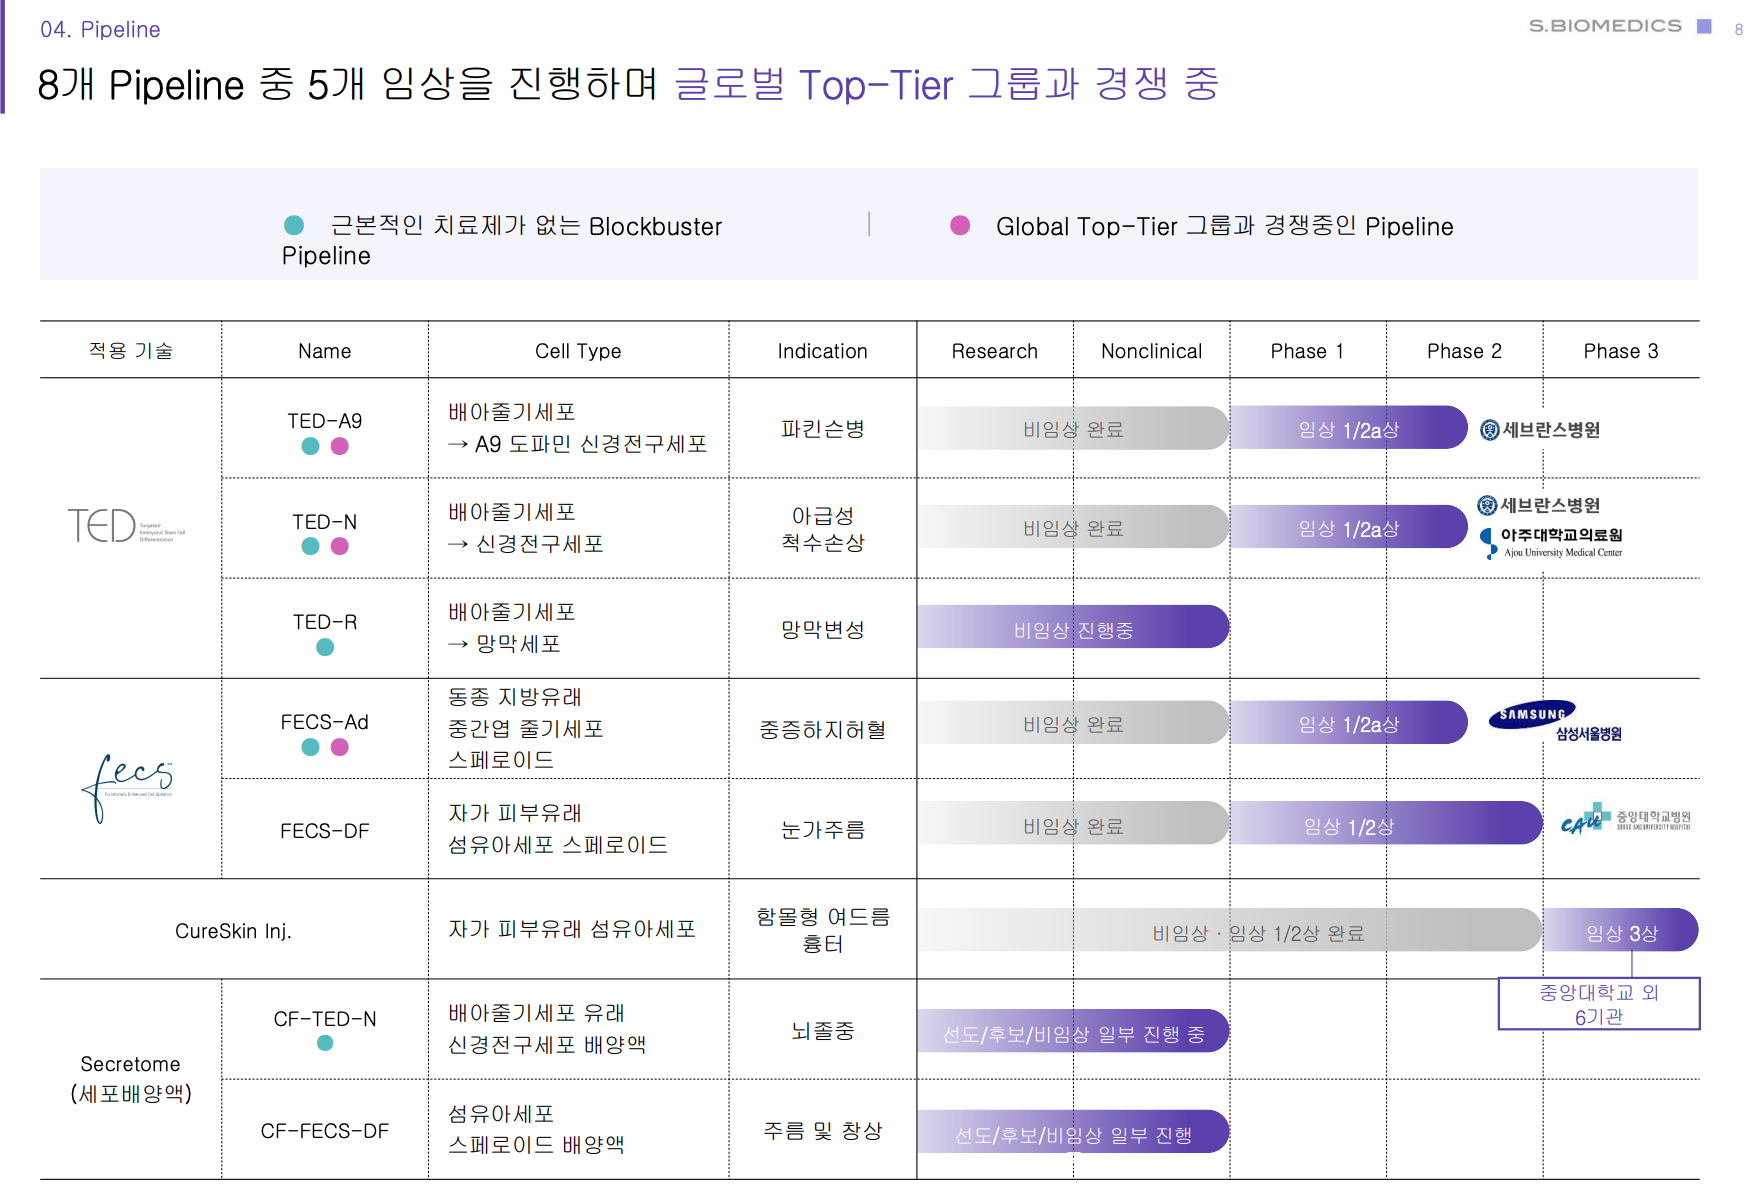This screenshot has width=1758, height=1196.
Task: Click the 적용 기술 column header
Action: (131, 351)
